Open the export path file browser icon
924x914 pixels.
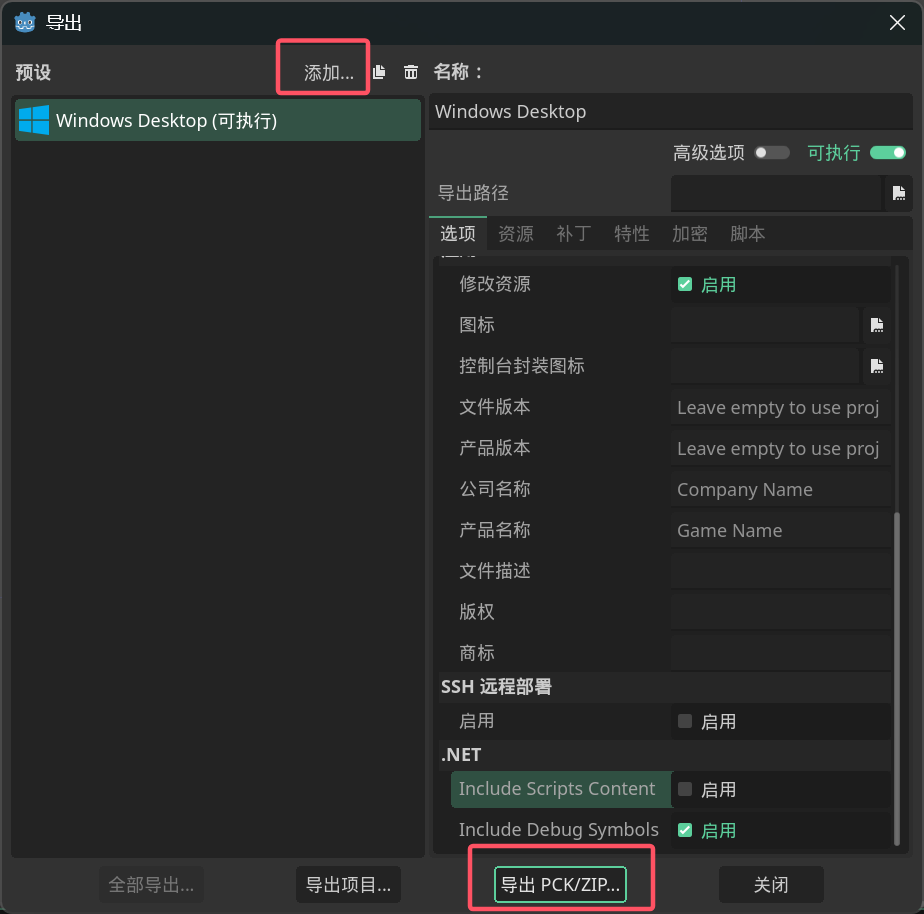pyautogui.click(x=898, y=193)
